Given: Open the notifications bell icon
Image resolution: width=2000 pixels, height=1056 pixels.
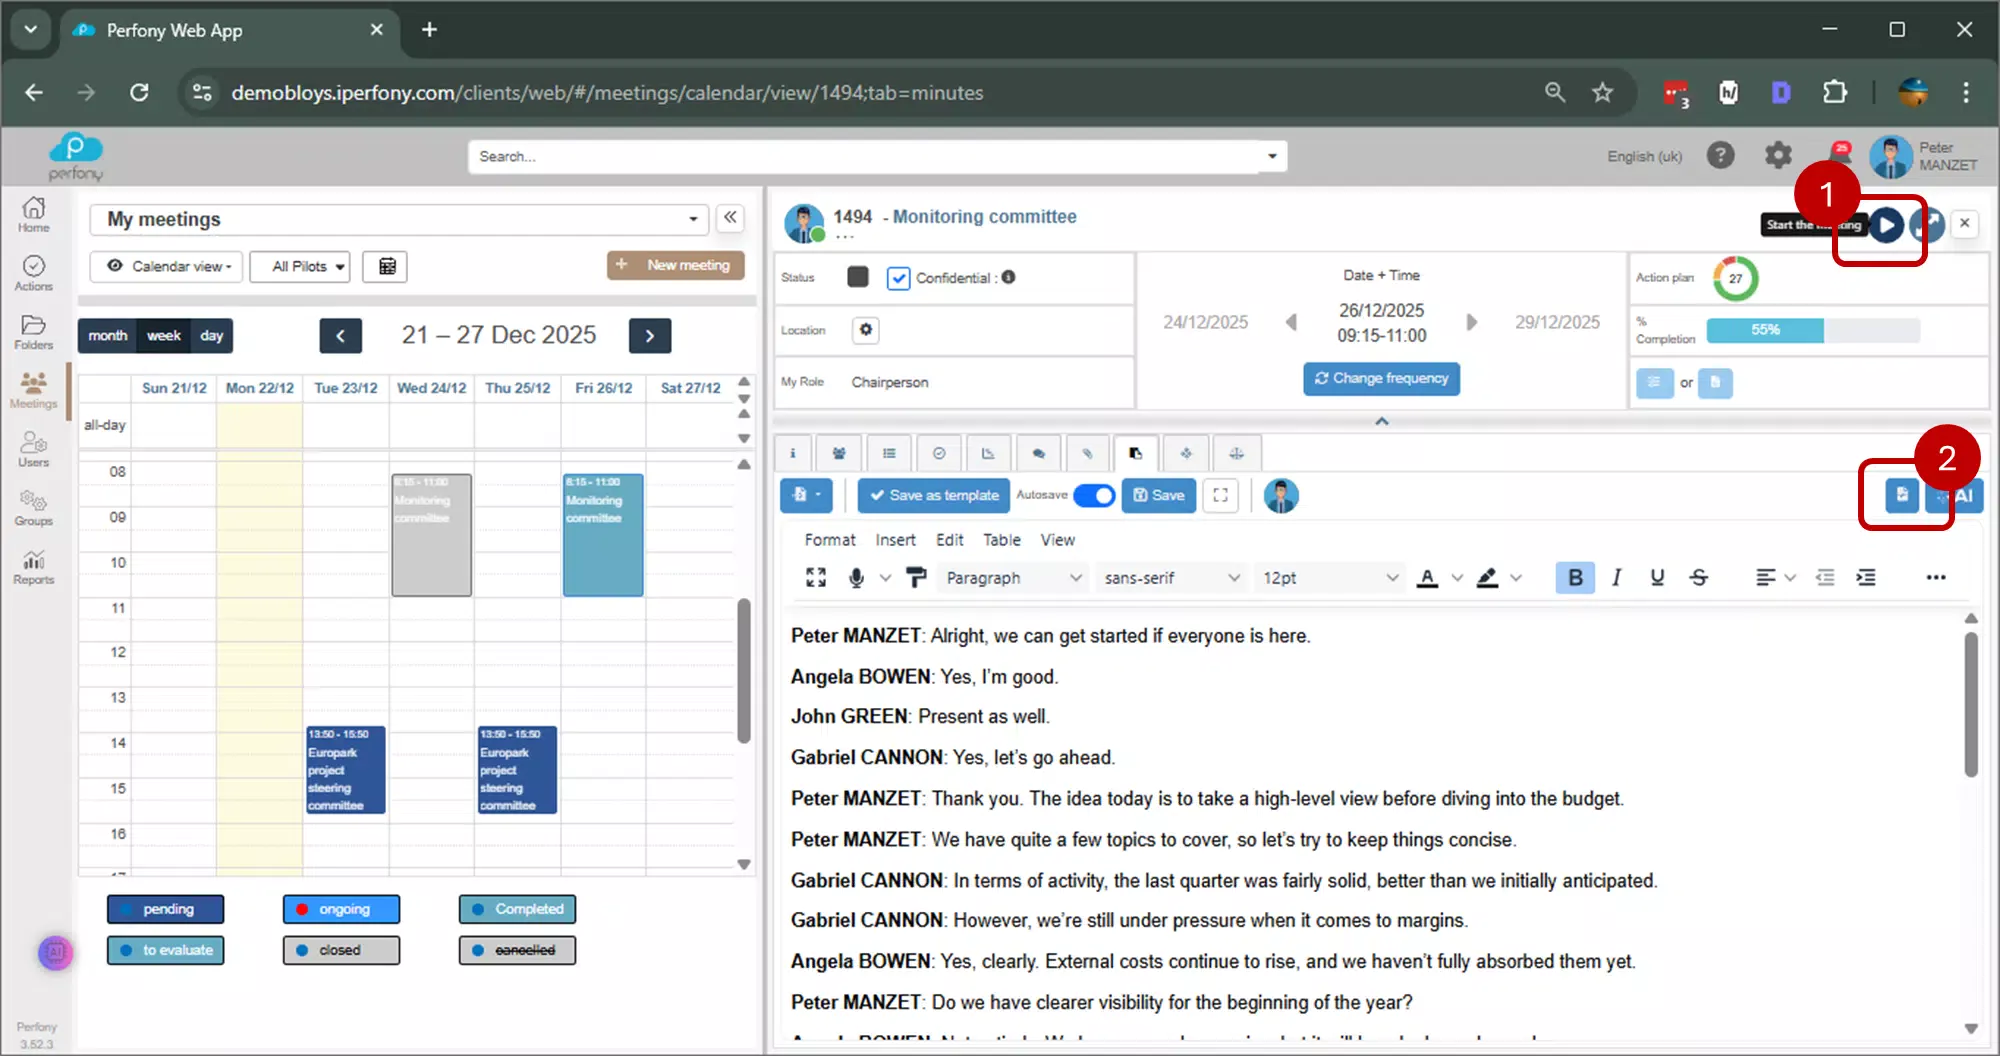Looking at the screenshot, I should (1839, 155).
